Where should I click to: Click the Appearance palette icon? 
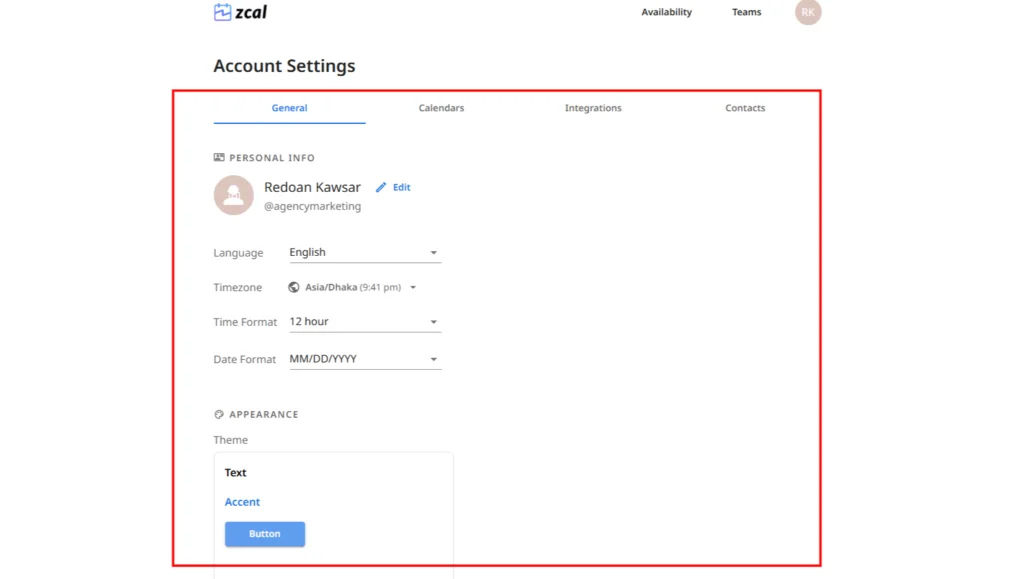pyautogui.click(x=219, y=414)
